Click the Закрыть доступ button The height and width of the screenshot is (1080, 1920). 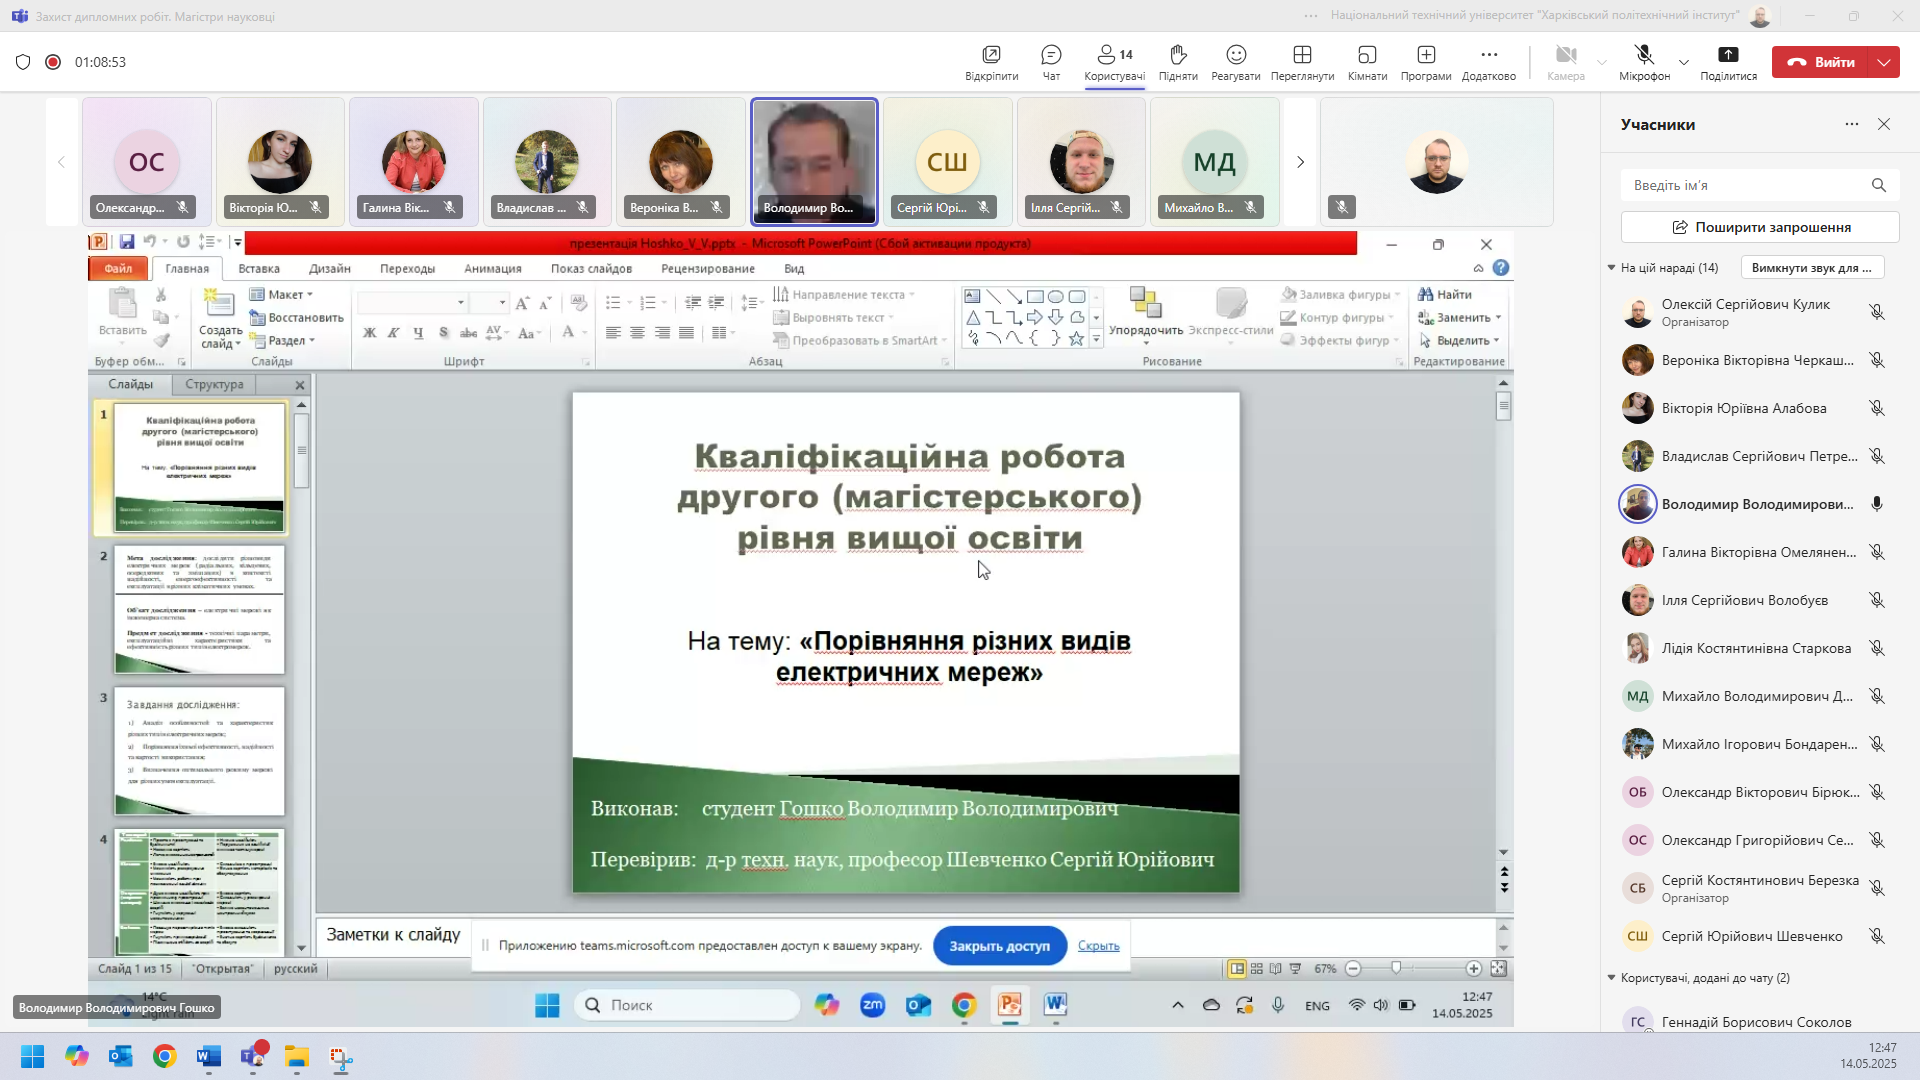click(999, 945)
